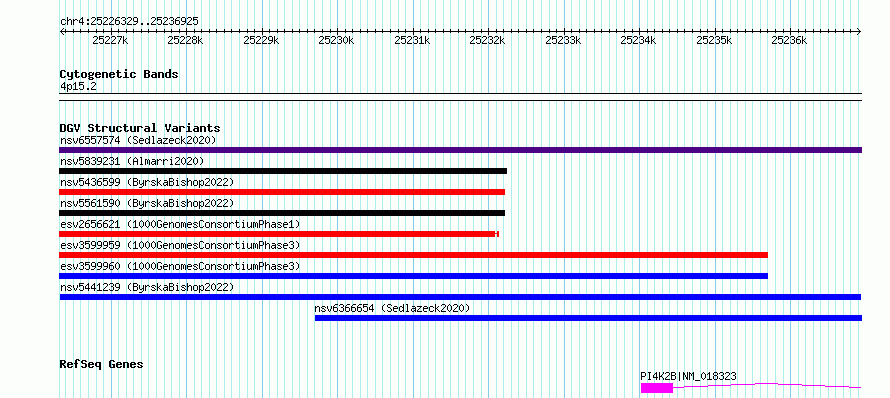The width and height of the screenshot is (890, 398).
Task: Click the 25228k ruler tick label
Action: tap(186, 40)
